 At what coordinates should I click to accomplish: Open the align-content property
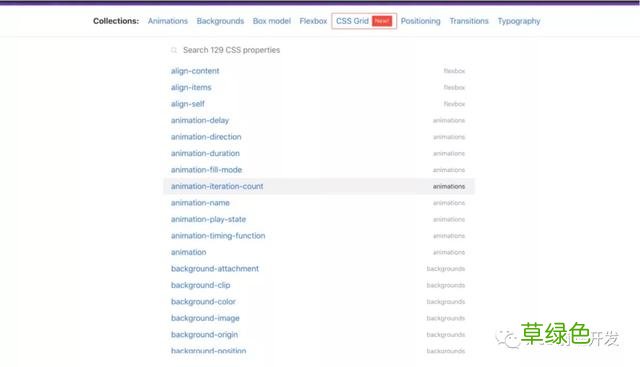click(x=195, y=71)
